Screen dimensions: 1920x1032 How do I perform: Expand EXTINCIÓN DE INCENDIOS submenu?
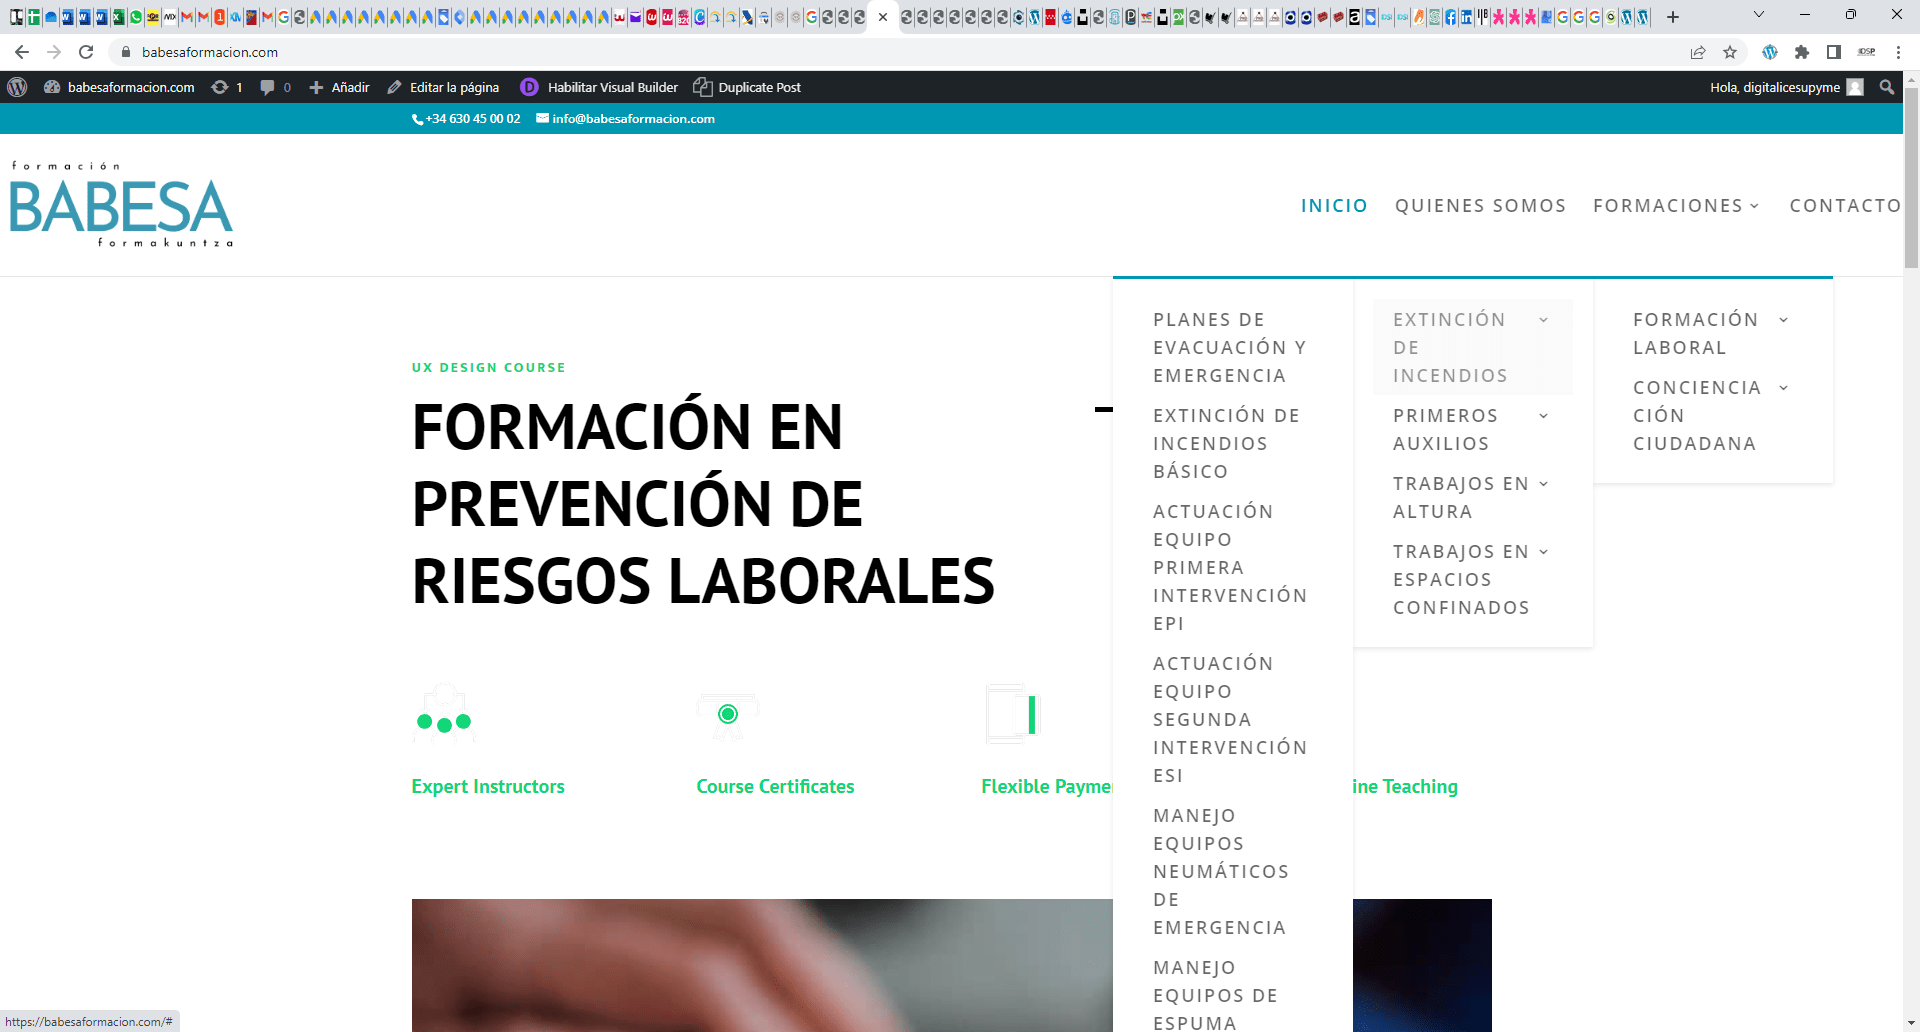coord(1472,347)
